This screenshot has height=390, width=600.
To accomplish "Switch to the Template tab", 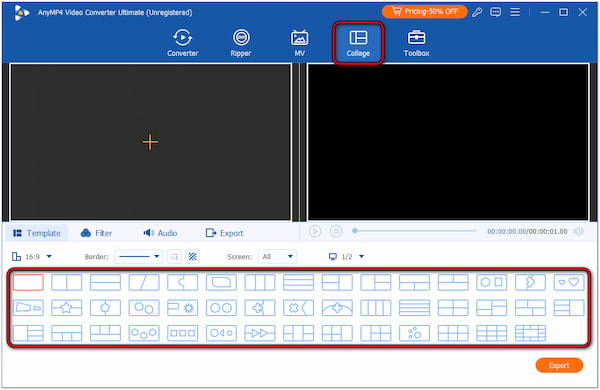I will click(x=37, y=233).
